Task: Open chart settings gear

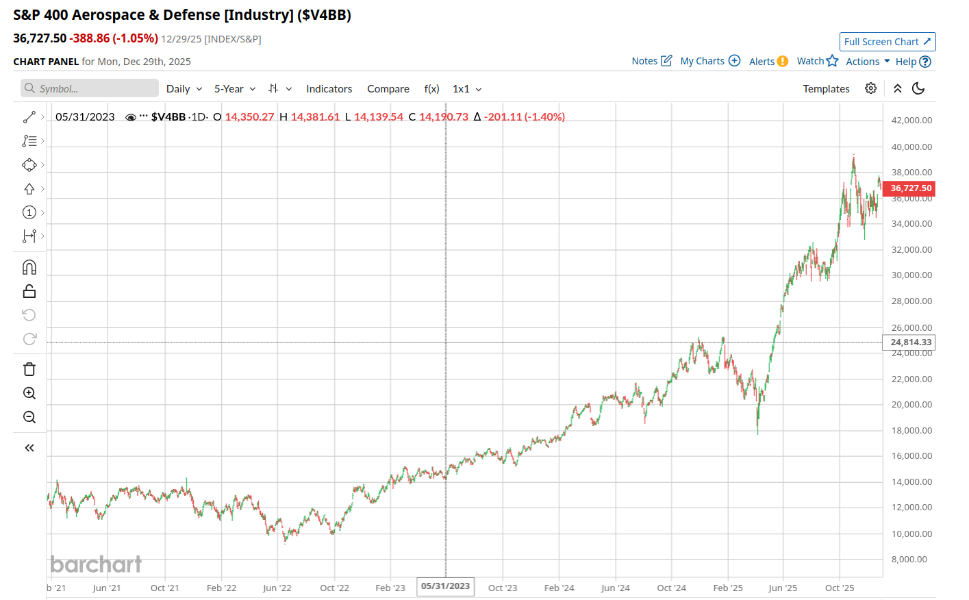Action: coord(871,89)
